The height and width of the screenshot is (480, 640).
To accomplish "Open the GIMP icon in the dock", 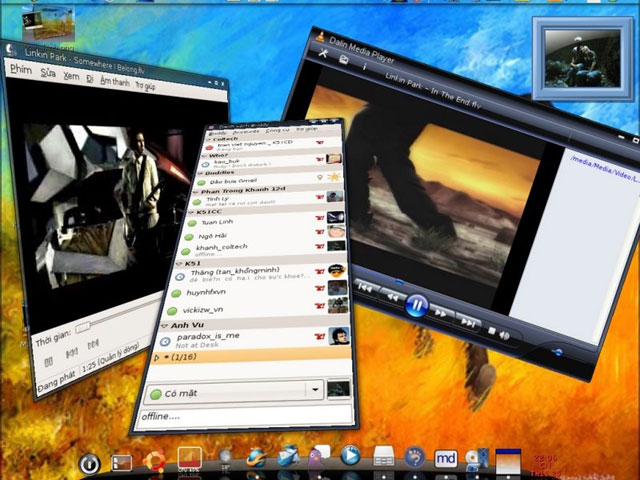I will point(413,458).
